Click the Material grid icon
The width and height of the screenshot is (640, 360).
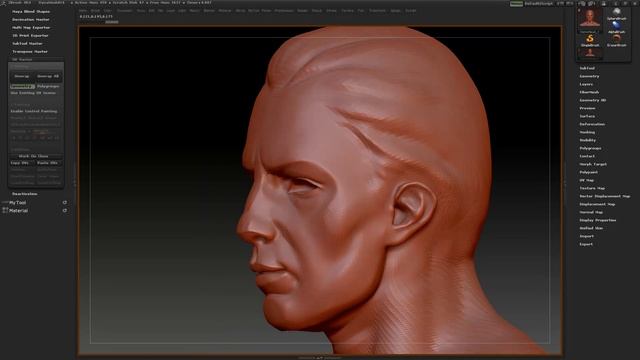(5, 210)
